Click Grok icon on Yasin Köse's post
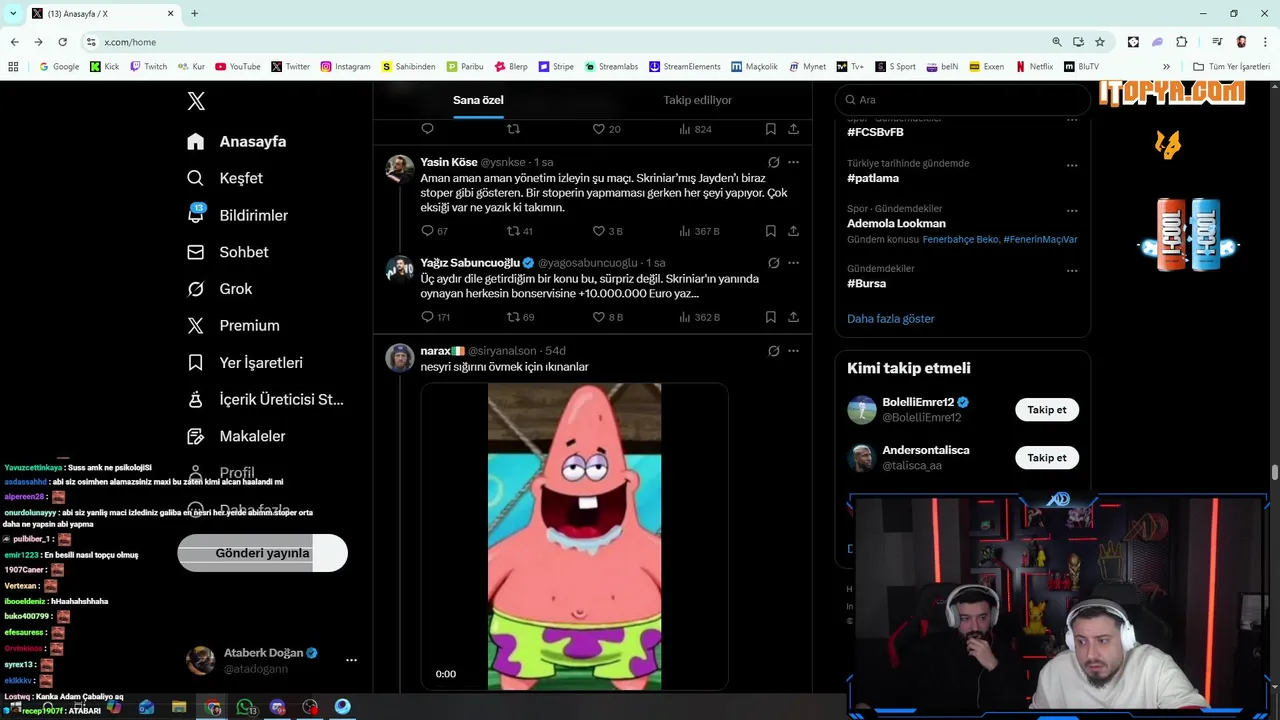The width and height of the screenshot is (1280, 720). click(x=773, y=162)
